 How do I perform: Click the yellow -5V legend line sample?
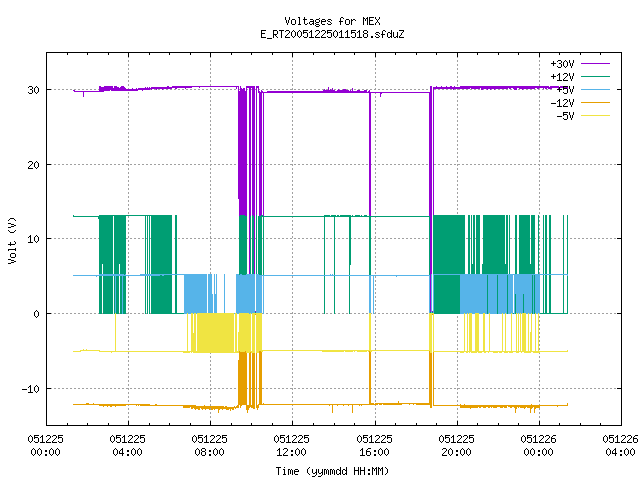[595, 116]
